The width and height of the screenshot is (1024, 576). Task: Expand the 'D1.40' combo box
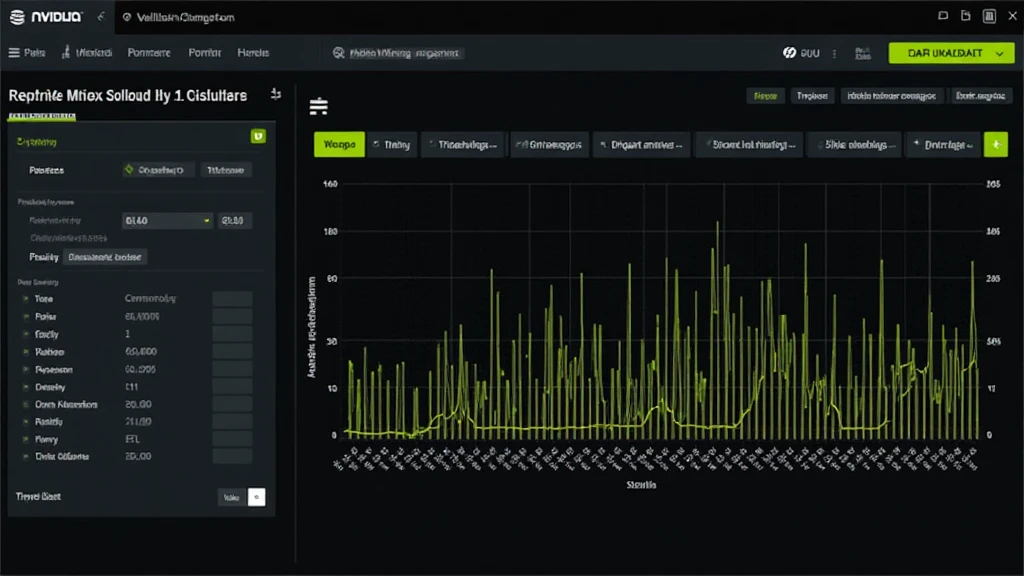pyautogui.click(x=167, y=220)
